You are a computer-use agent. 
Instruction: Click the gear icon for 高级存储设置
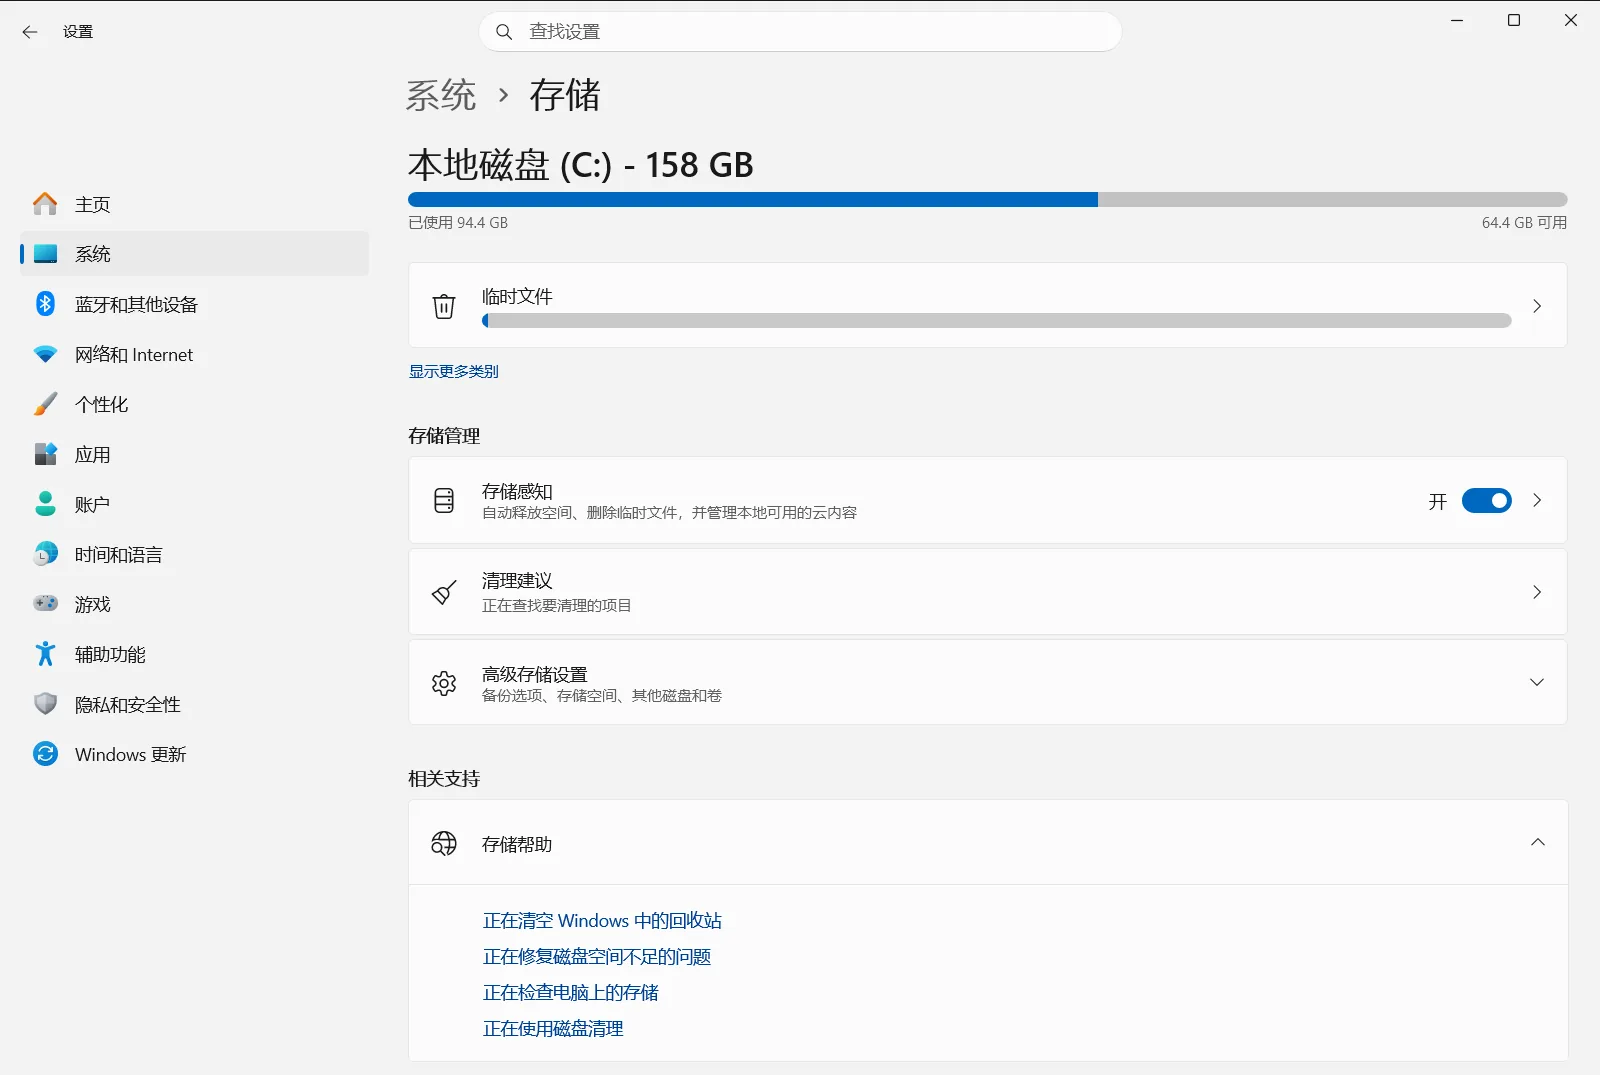(444, 683)
